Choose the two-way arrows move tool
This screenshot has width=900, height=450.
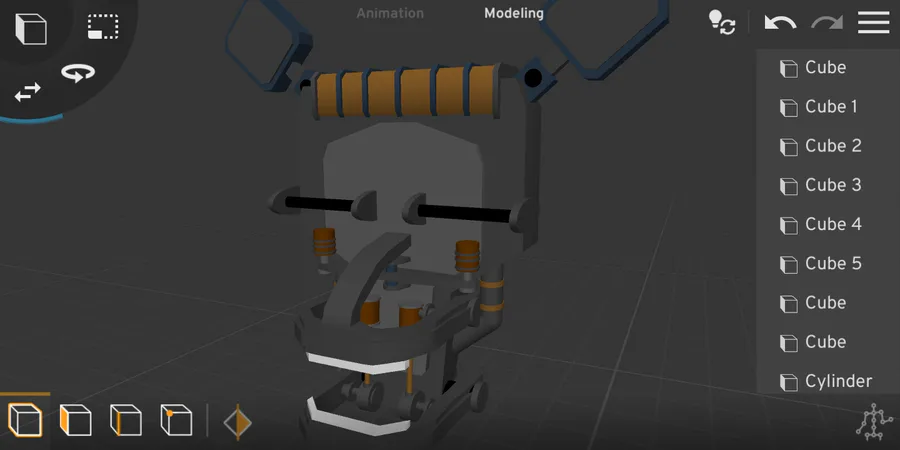(x=28, y=92)
